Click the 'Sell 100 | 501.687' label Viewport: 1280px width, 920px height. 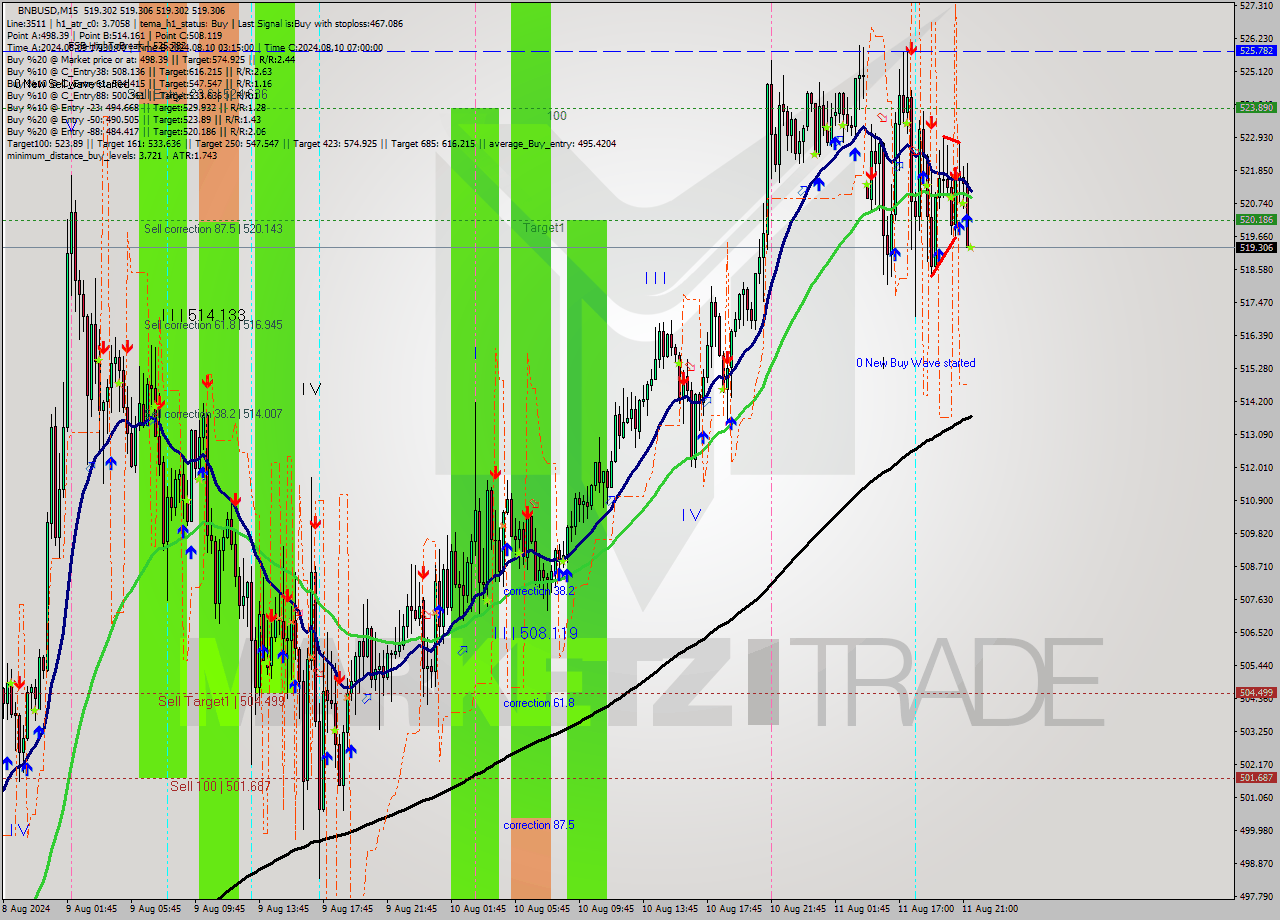tap(220, 786)
